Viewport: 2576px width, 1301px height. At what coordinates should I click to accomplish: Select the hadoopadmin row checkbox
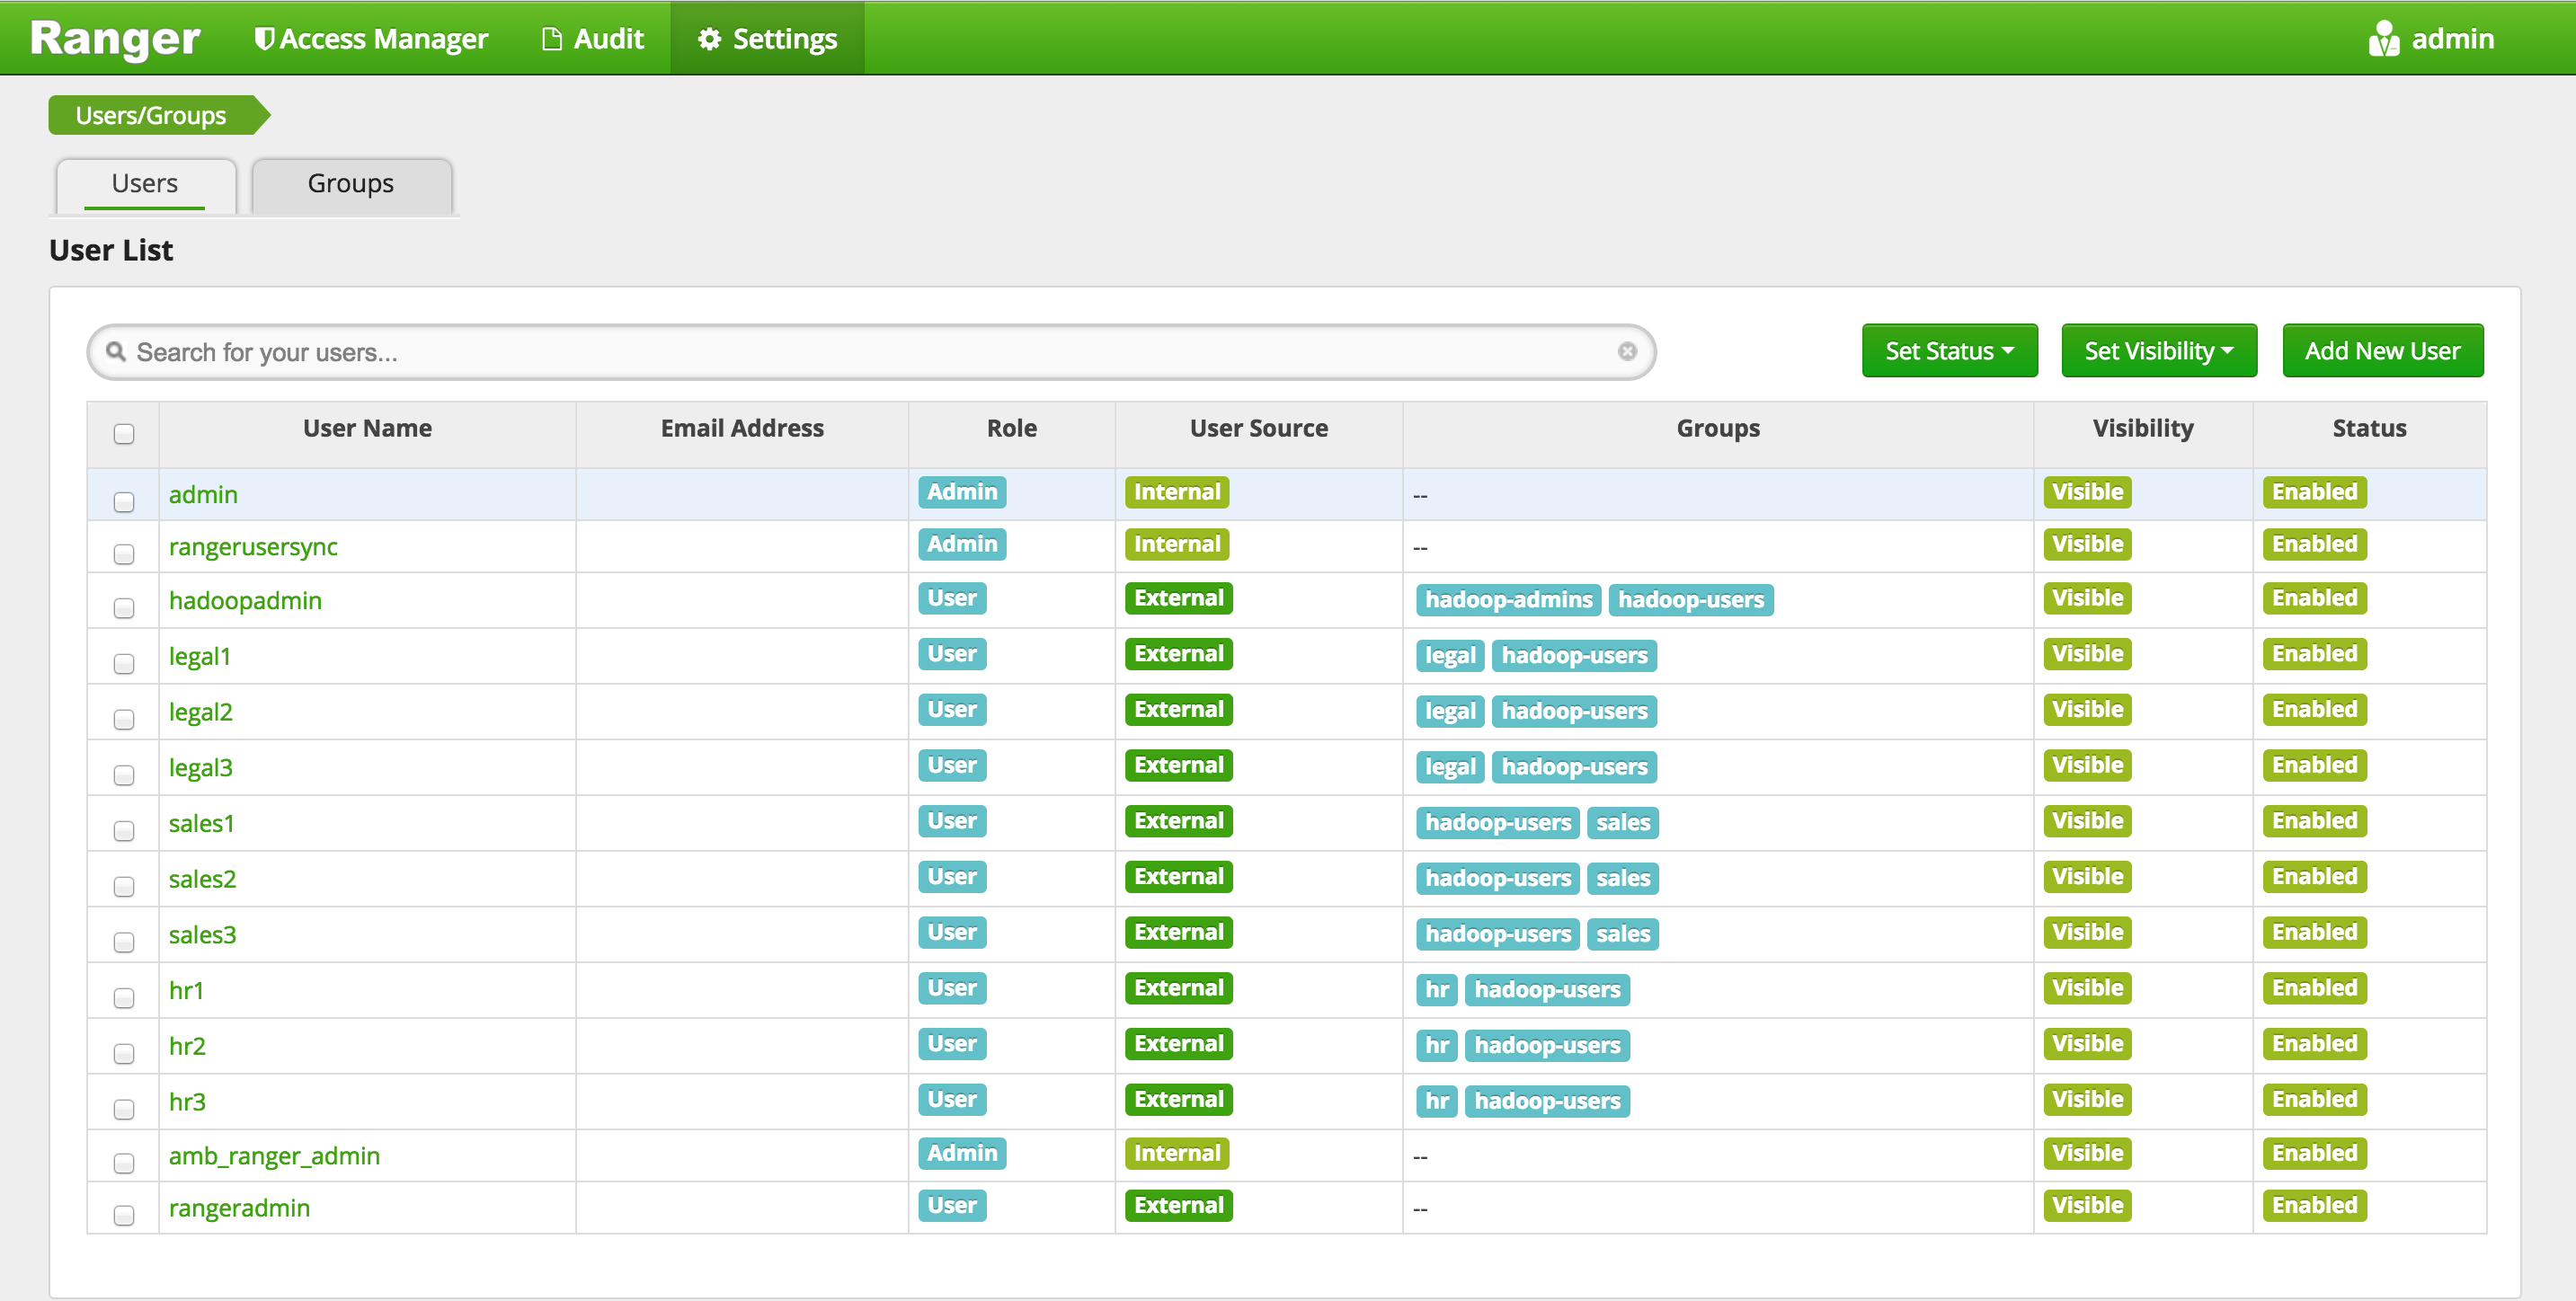coord(124,607)
